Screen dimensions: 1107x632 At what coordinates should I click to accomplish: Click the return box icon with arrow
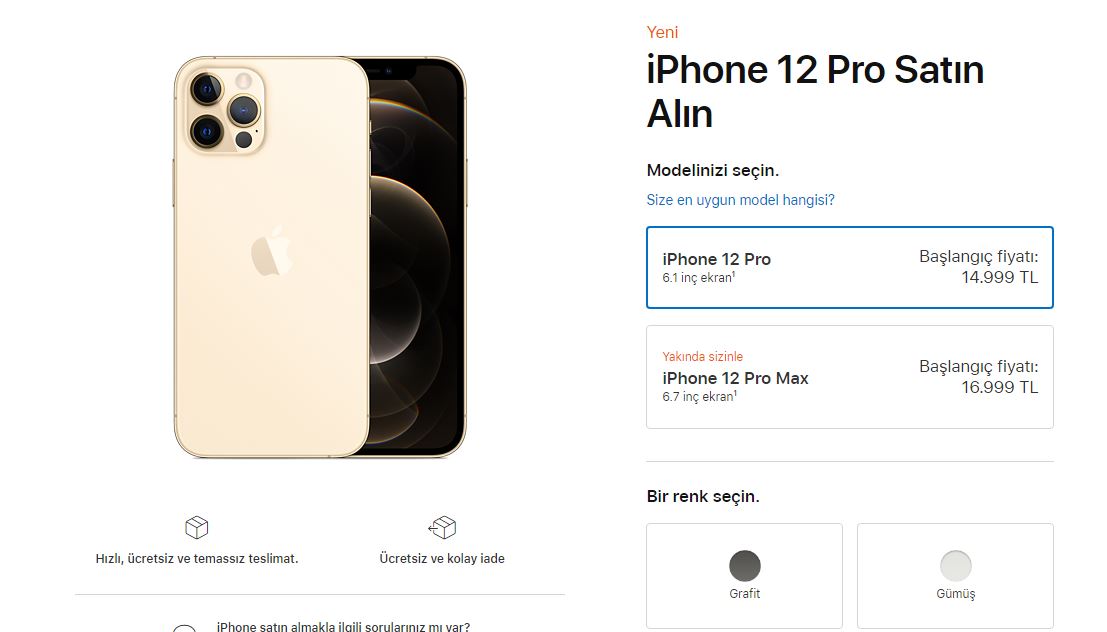442,527
